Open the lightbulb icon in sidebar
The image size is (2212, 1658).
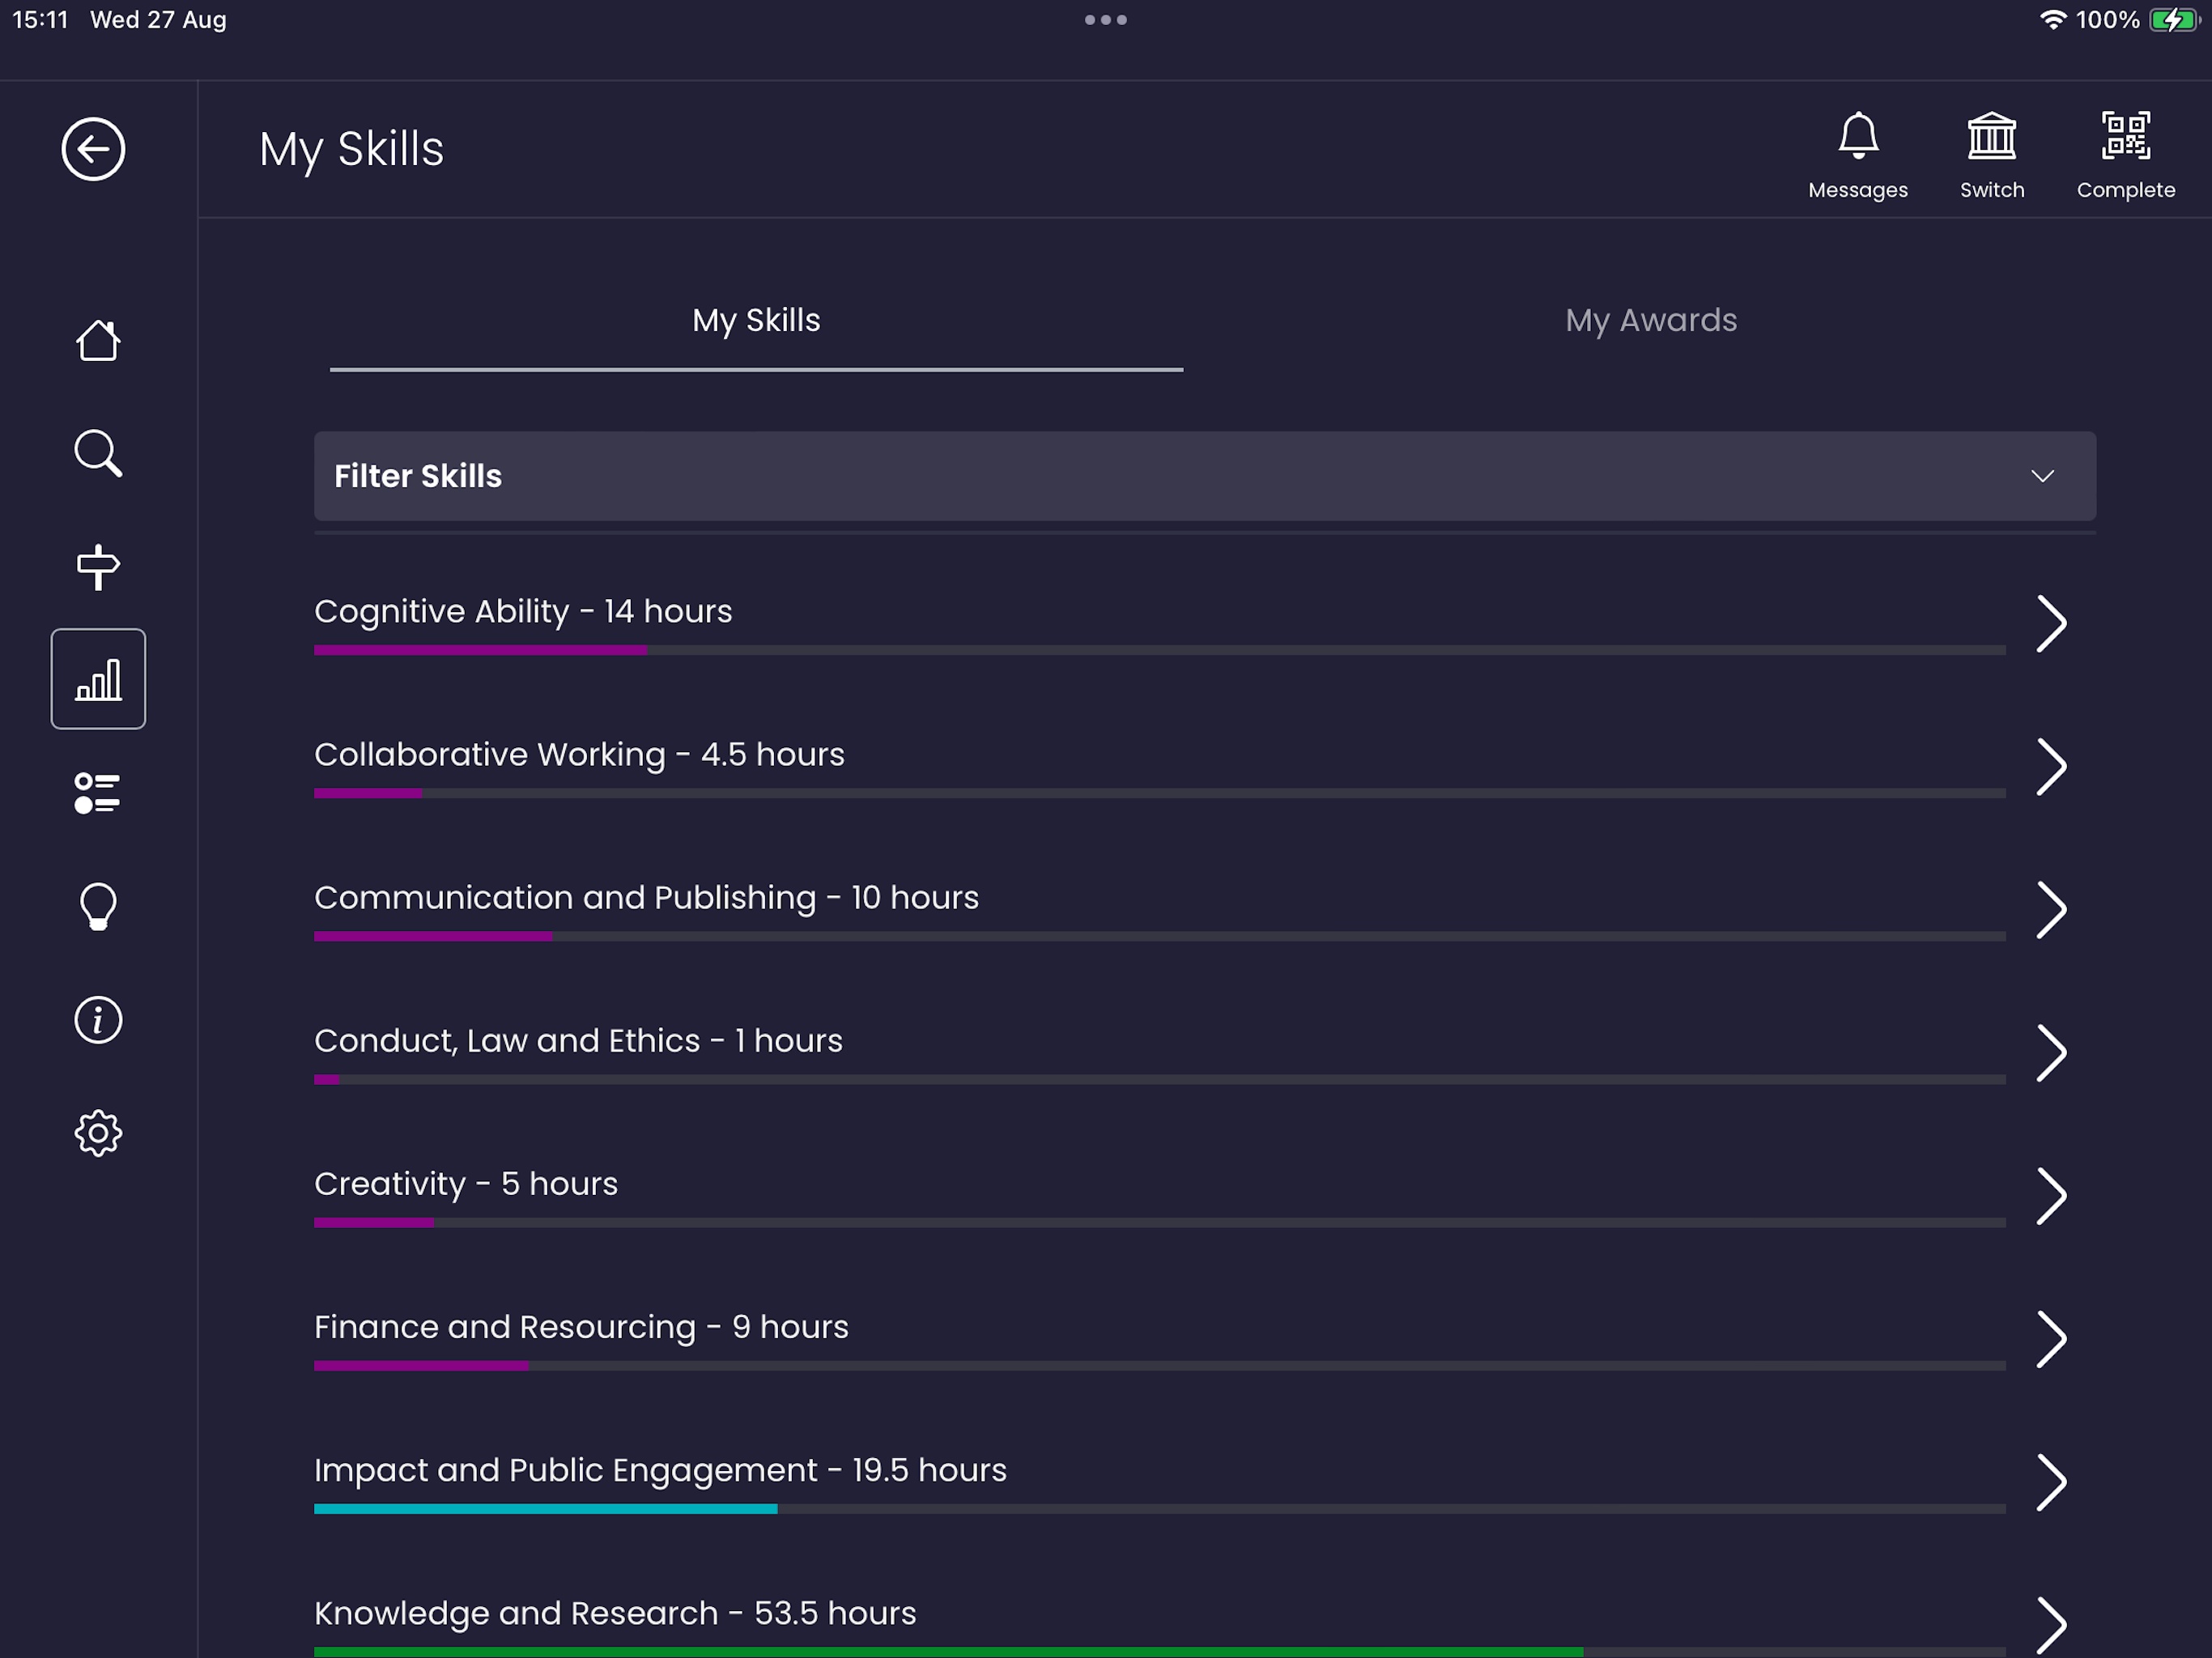coord(98,907)
